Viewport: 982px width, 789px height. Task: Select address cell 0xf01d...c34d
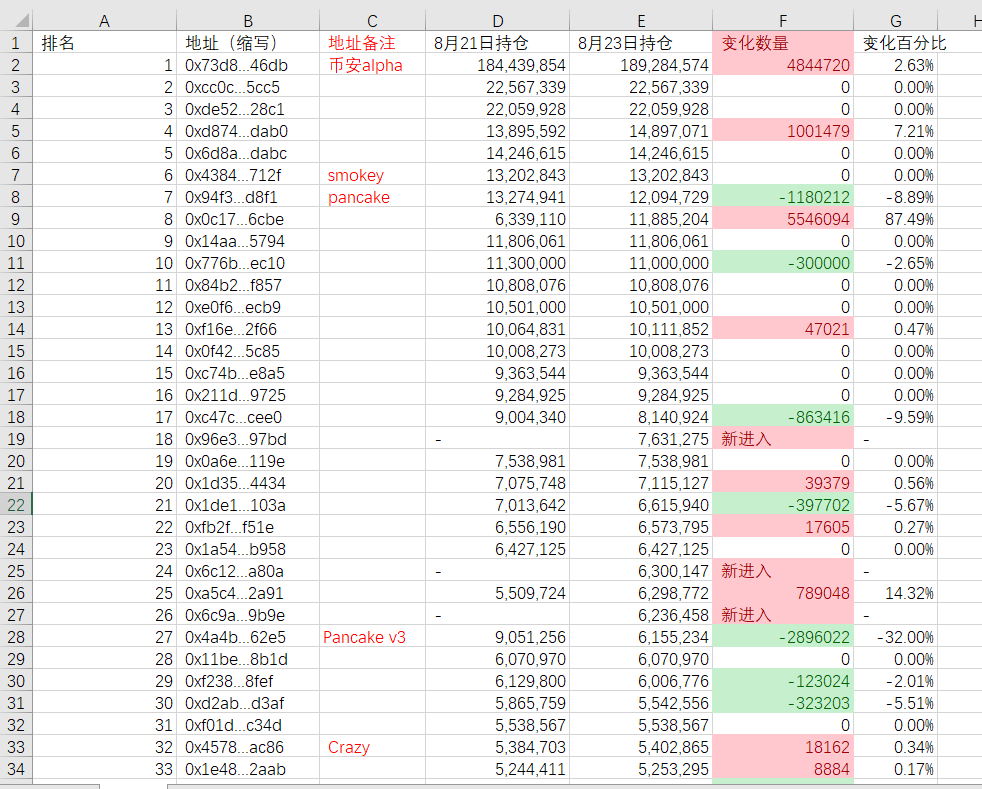[x=248, y=725]
